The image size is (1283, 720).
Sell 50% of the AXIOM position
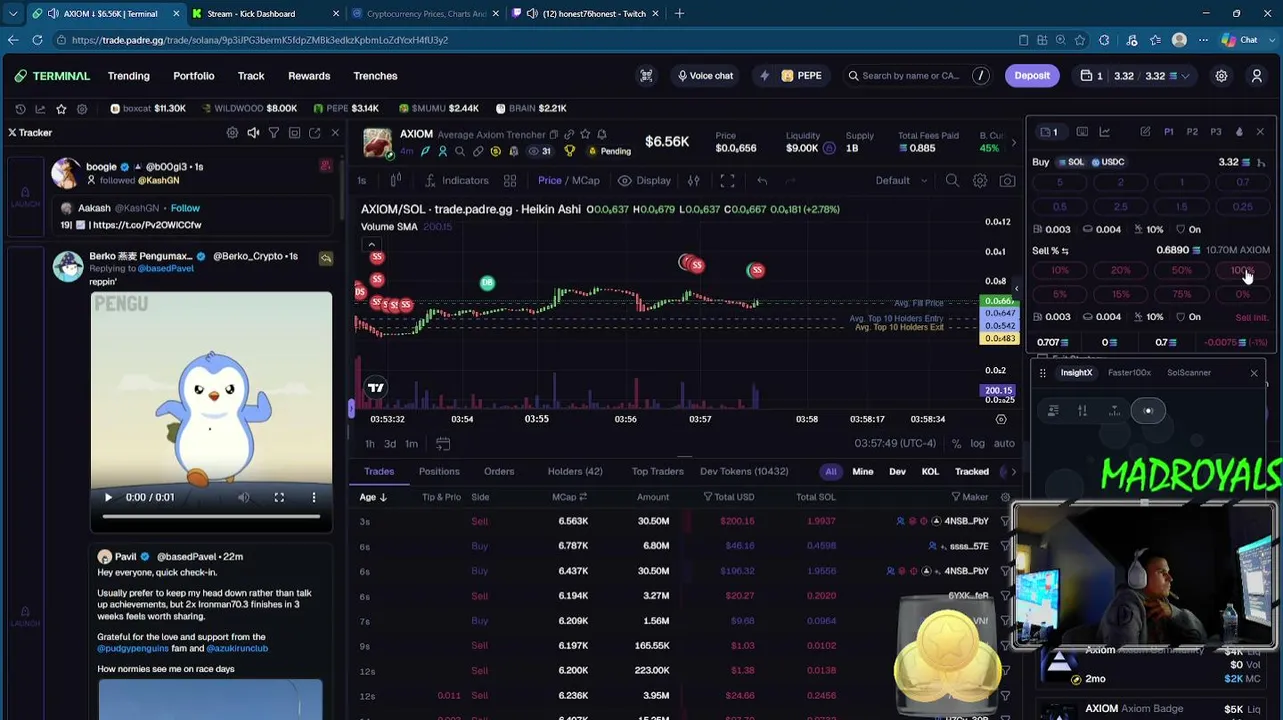click(1181, 271)
